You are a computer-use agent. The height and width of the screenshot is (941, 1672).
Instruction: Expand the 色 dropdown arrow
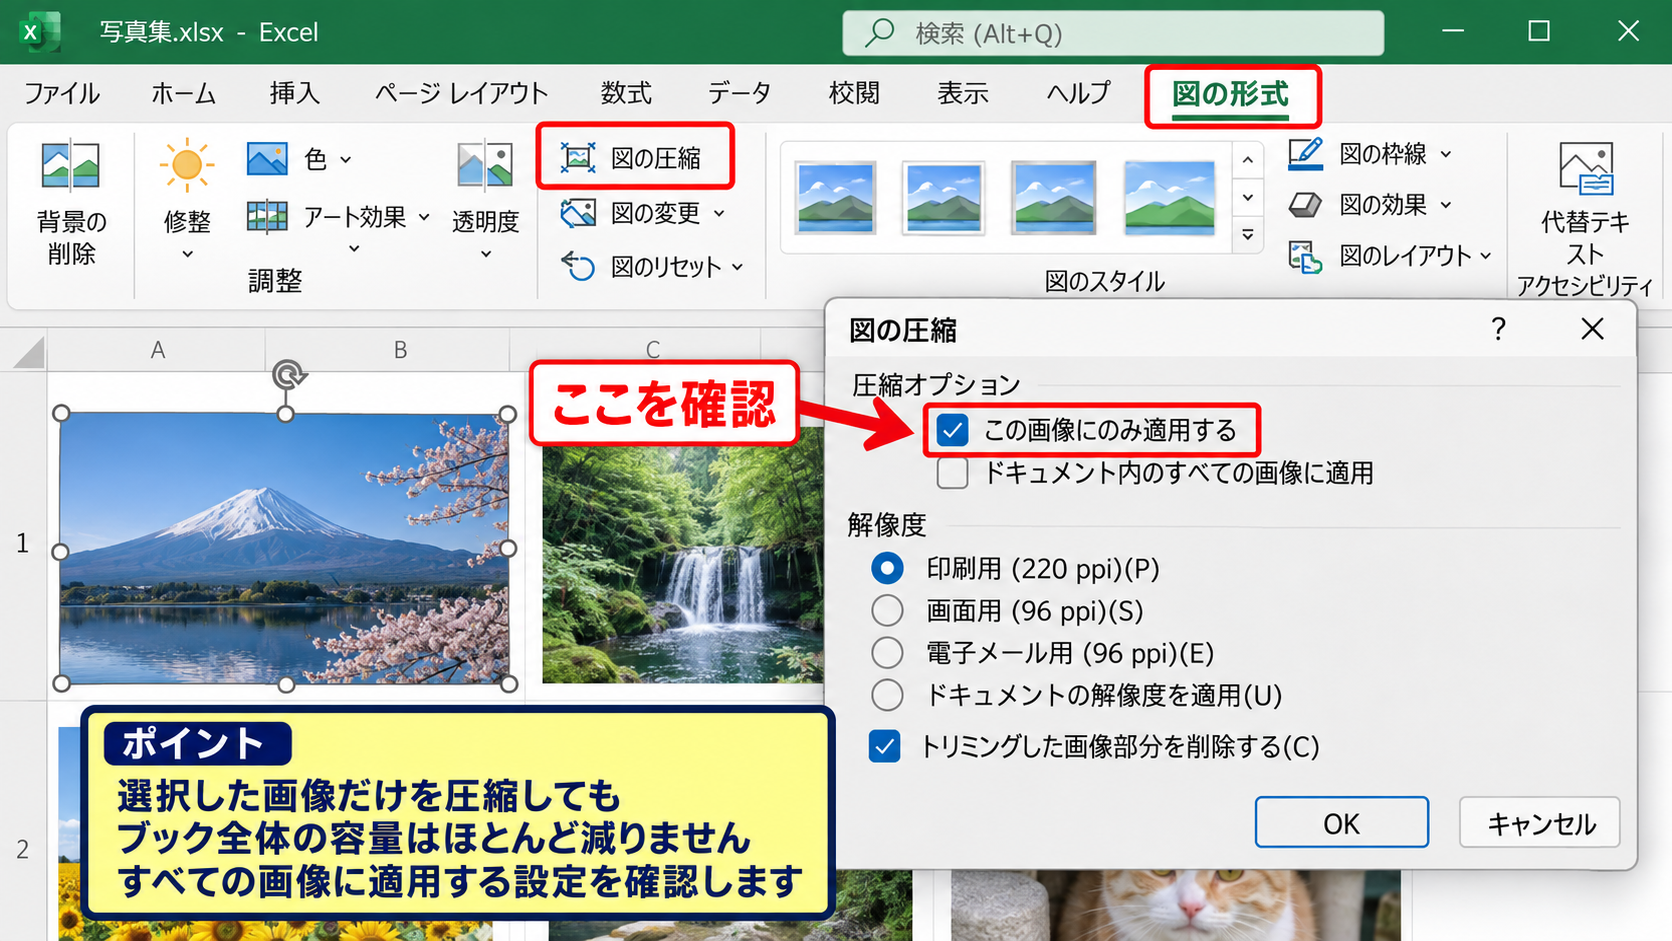coord(346,159)
